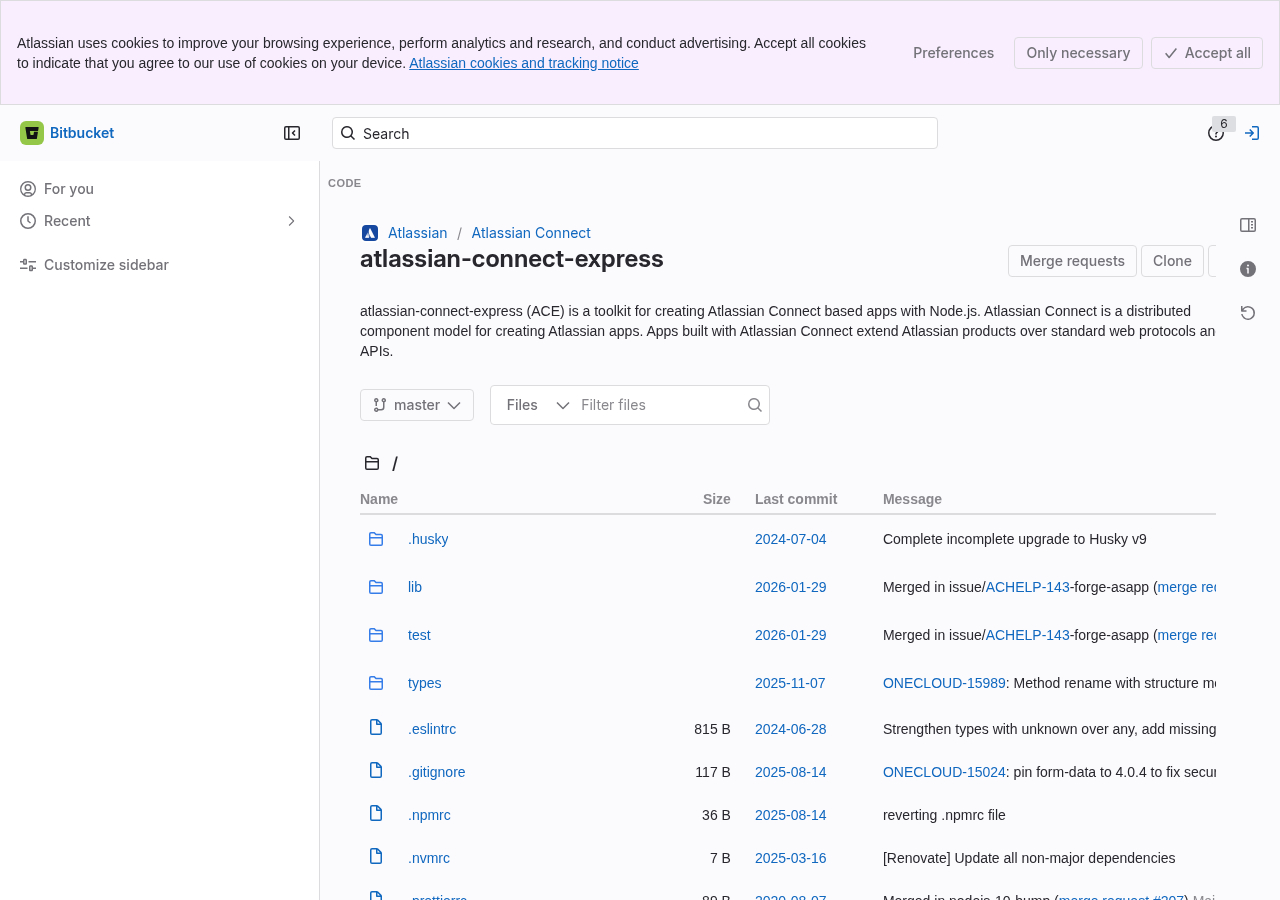Click the Clone button

[1172, 261]
